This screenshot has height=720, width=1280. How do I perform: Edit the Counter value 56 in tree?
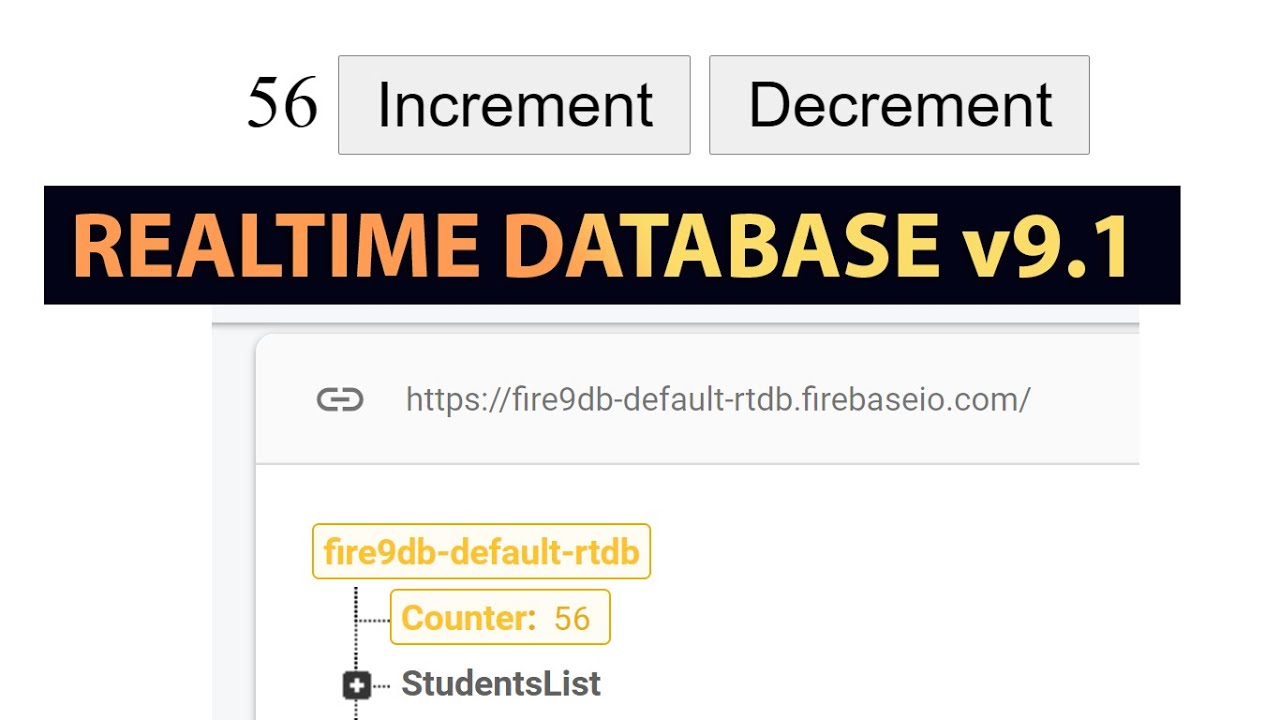pos(572,618)
